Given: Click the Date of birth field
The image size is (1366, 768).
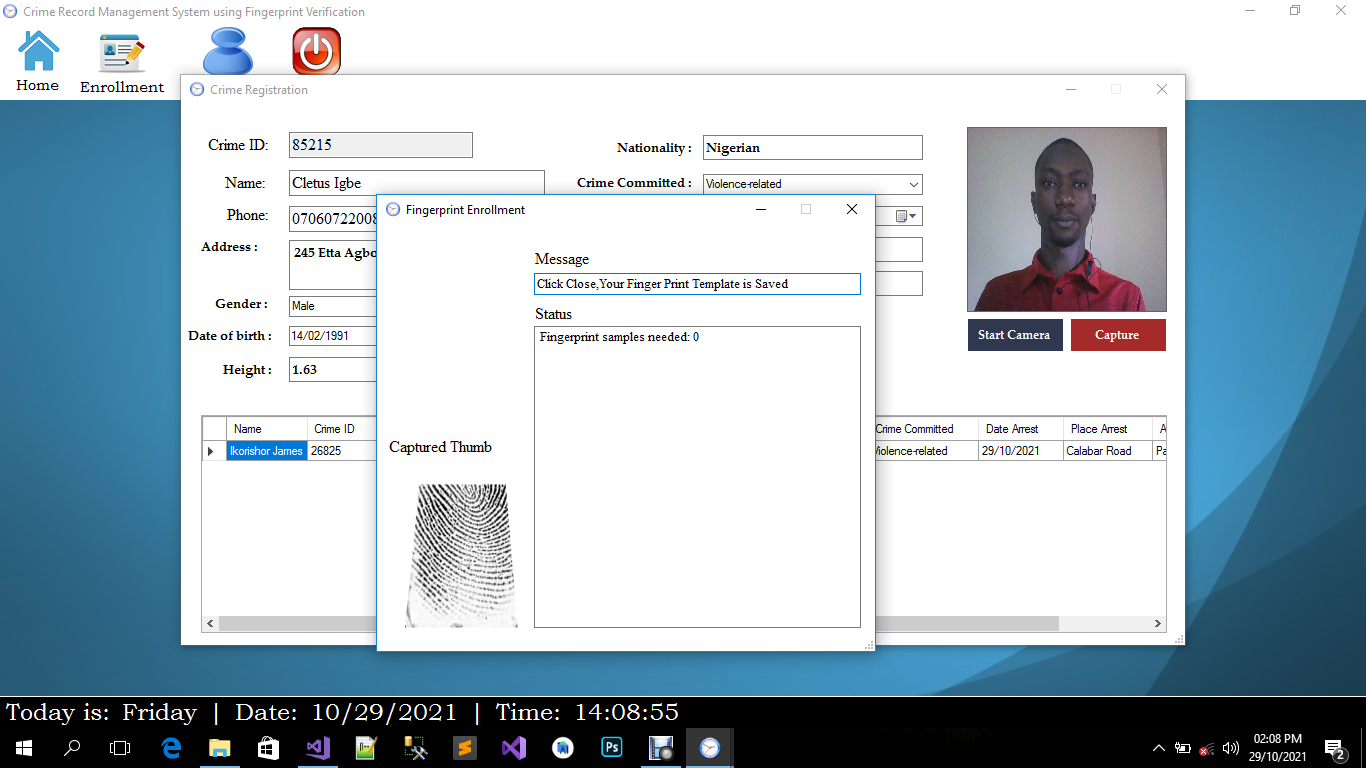Looking at the screenshot, I should (333, 336).
